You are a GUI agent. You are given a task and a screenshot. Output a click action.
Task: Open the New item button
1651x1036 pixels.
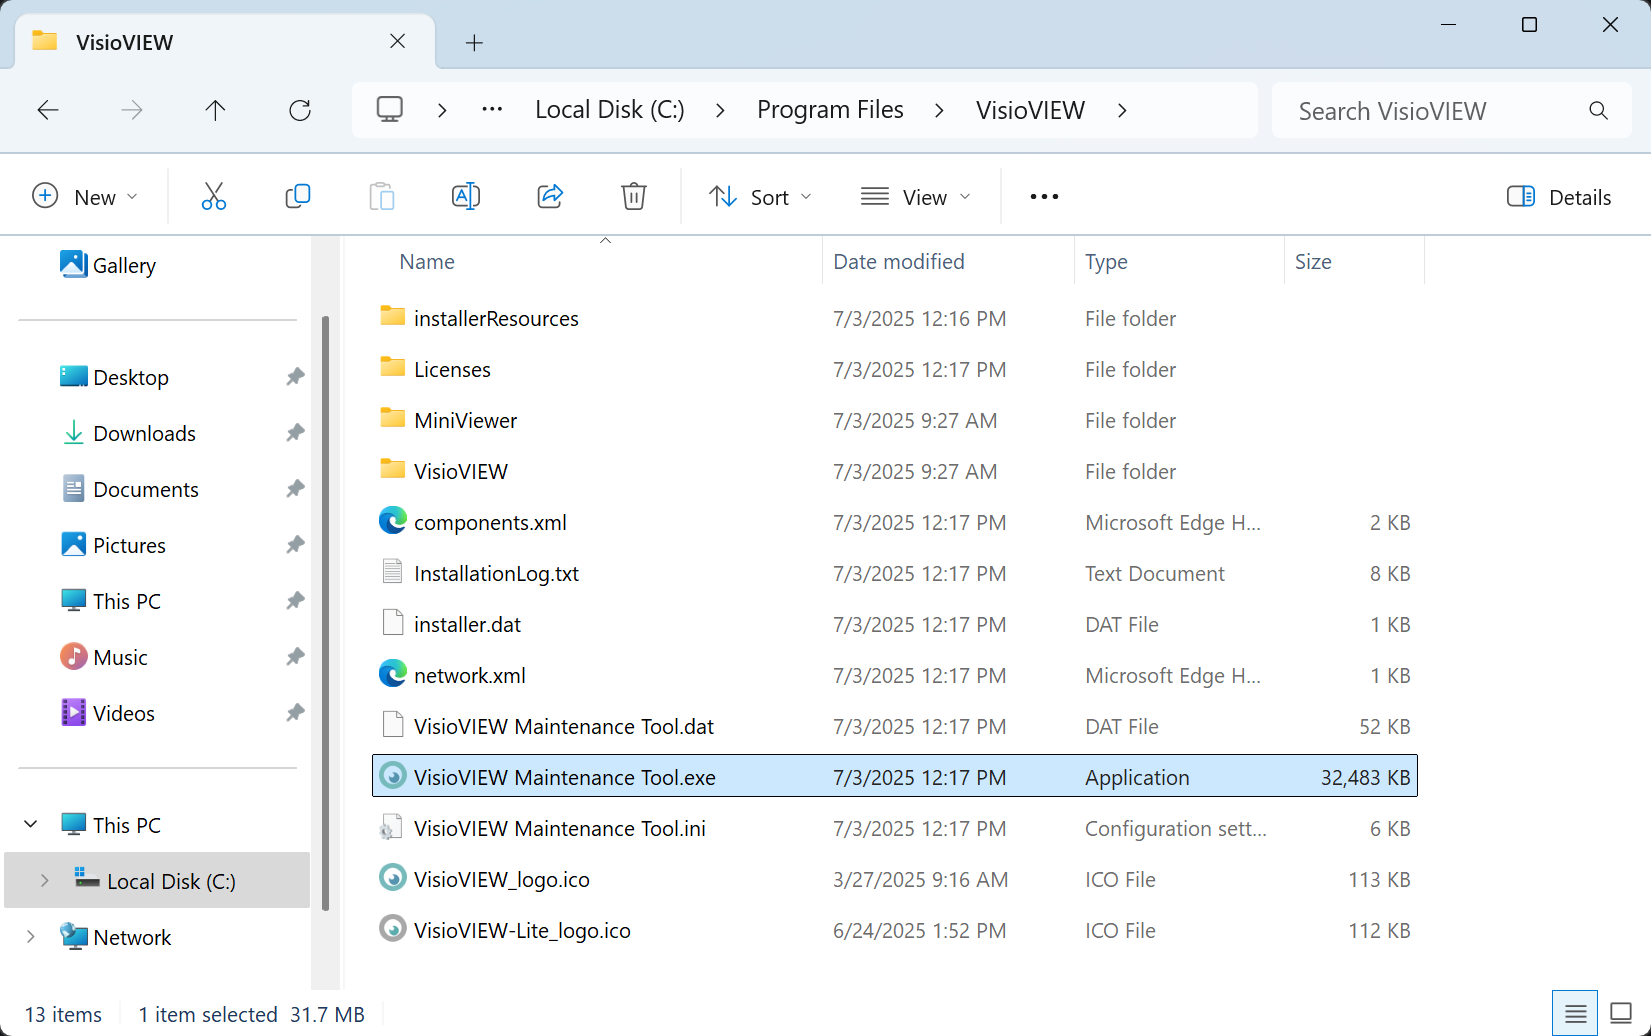tap(85, 197)
